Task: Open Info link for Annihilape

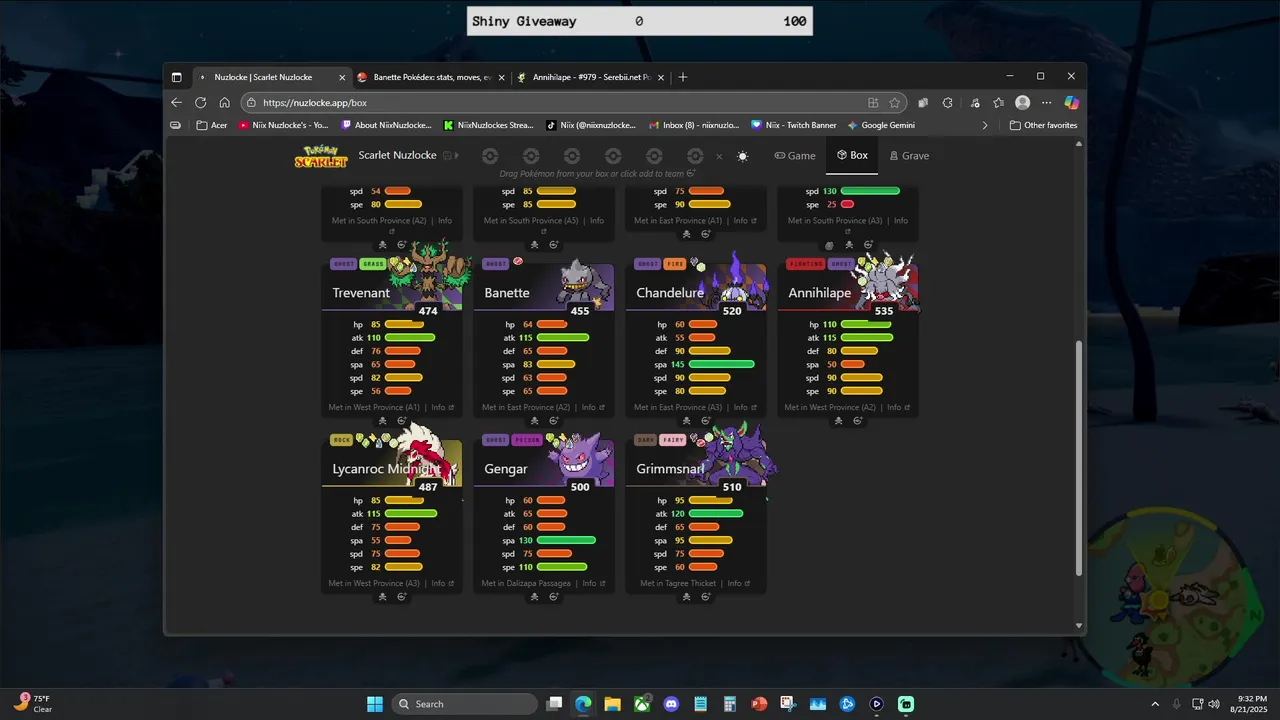Action: [x=898, y=407]
